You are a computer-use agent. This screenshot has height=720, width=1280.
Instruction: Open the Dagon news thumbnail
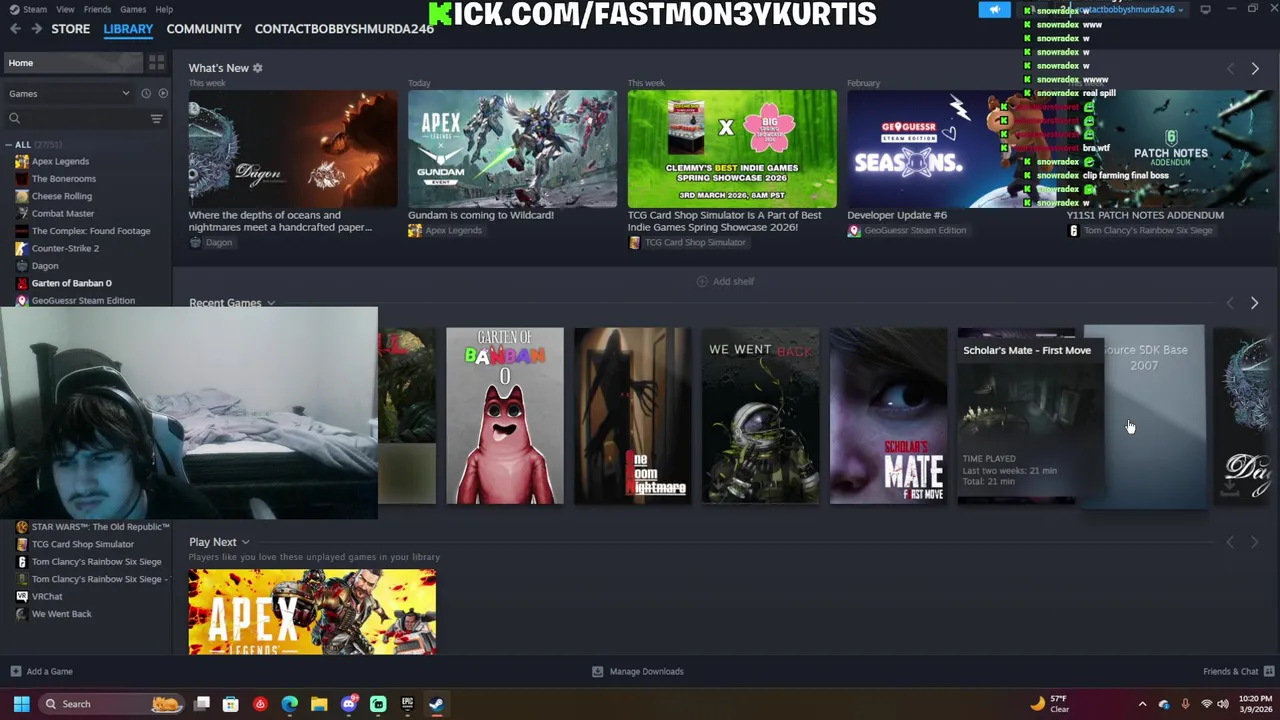[292, 149]
